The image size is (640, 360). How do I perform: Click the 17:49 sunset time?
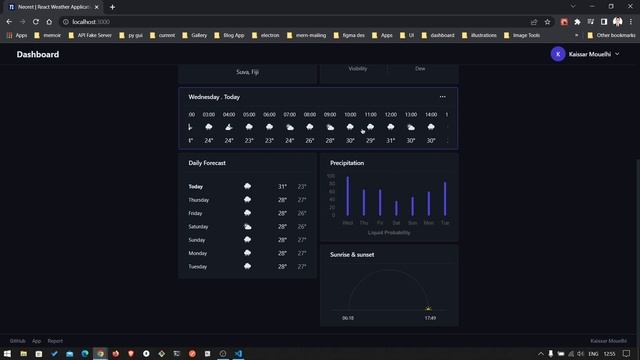pyautogui.click(x=430, y=318)
